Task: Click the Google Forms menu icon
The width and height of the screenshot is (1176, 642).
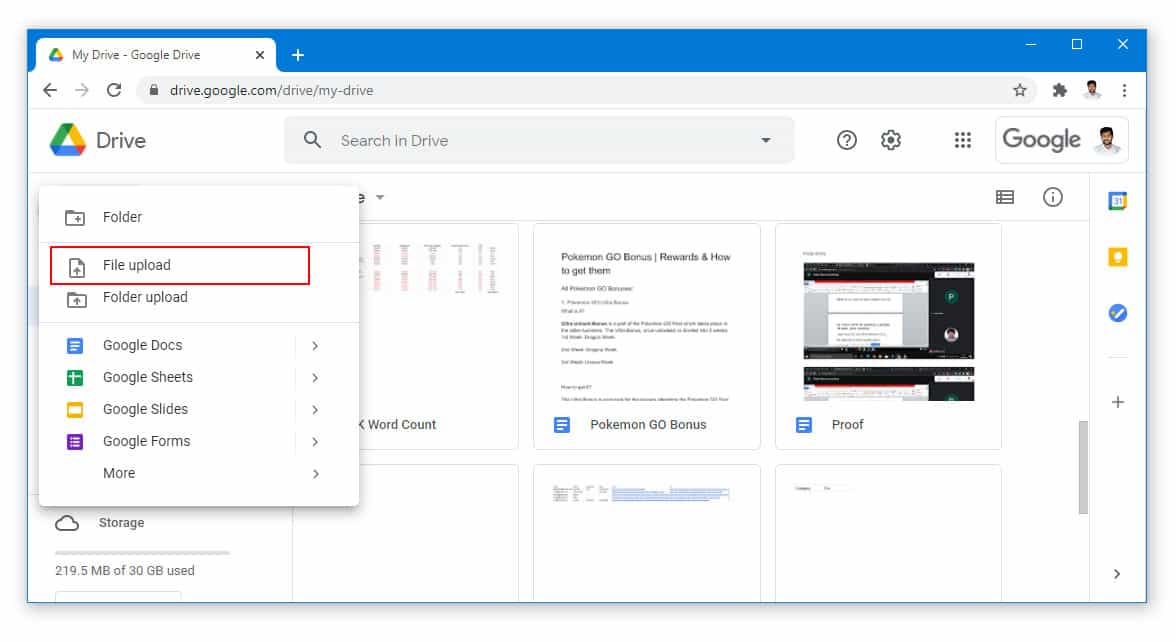Action: tap(75, 442)
